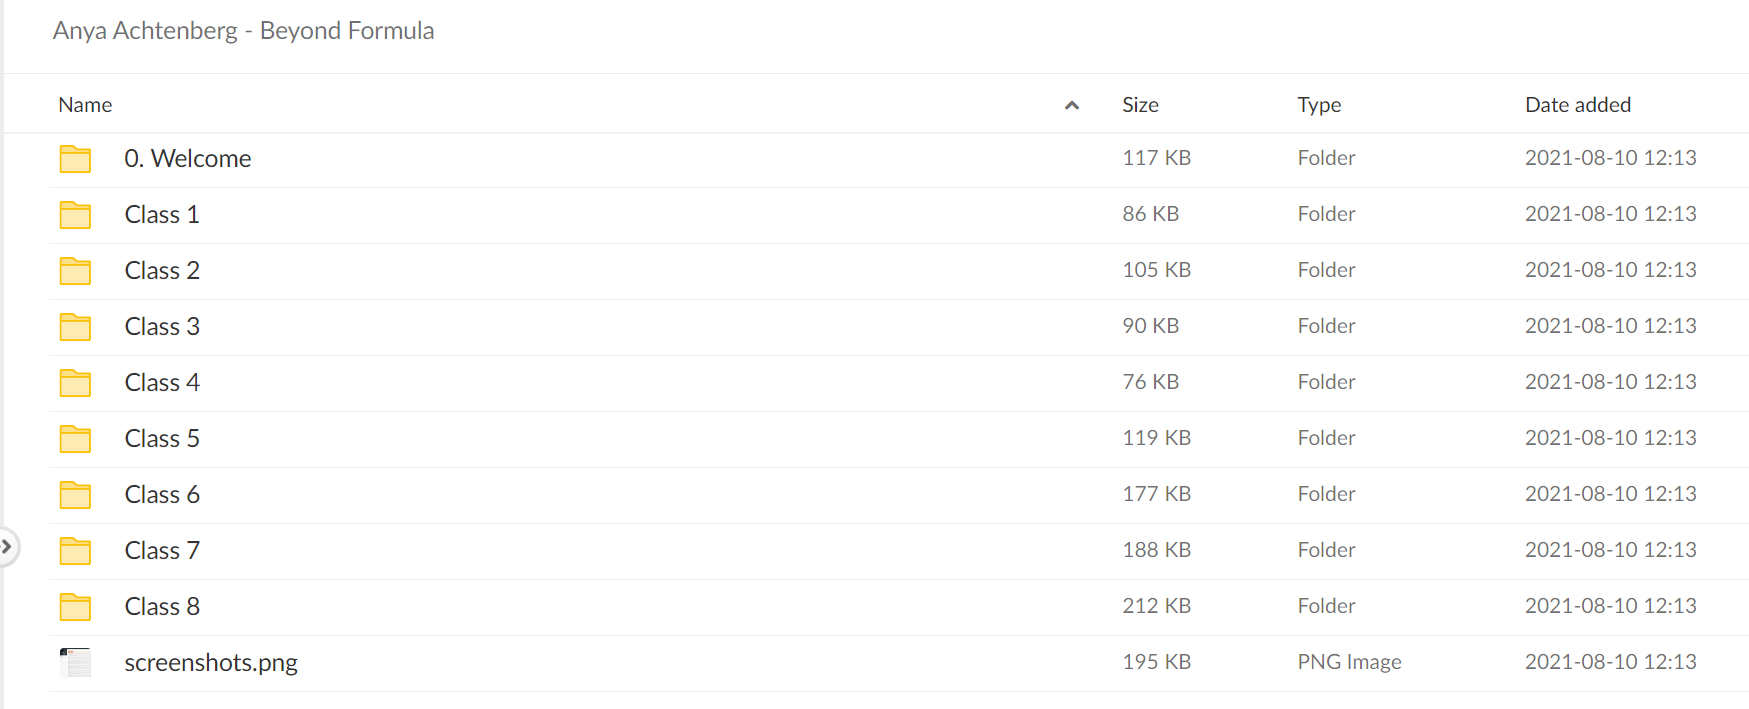Sort by Date added column
The height and width of the screenshot is (709, 1749).
coord(1578,105)
